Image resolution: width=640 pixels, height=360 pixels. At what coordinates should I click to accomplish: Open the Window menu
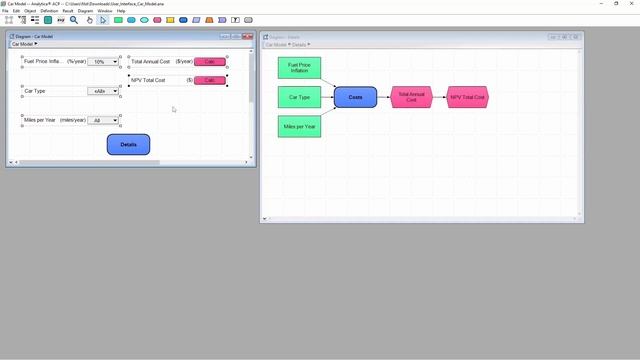[x=105, y=11]
